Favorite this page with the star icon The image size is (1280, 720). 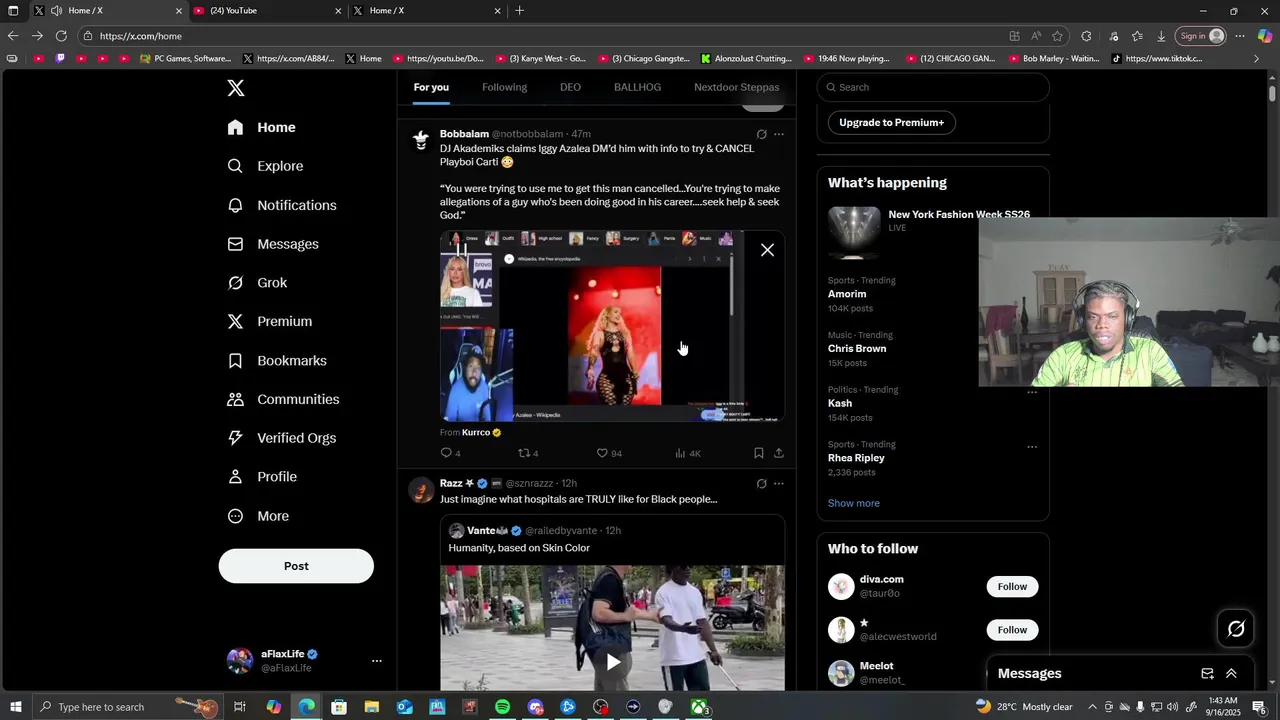click(1057, 36)
